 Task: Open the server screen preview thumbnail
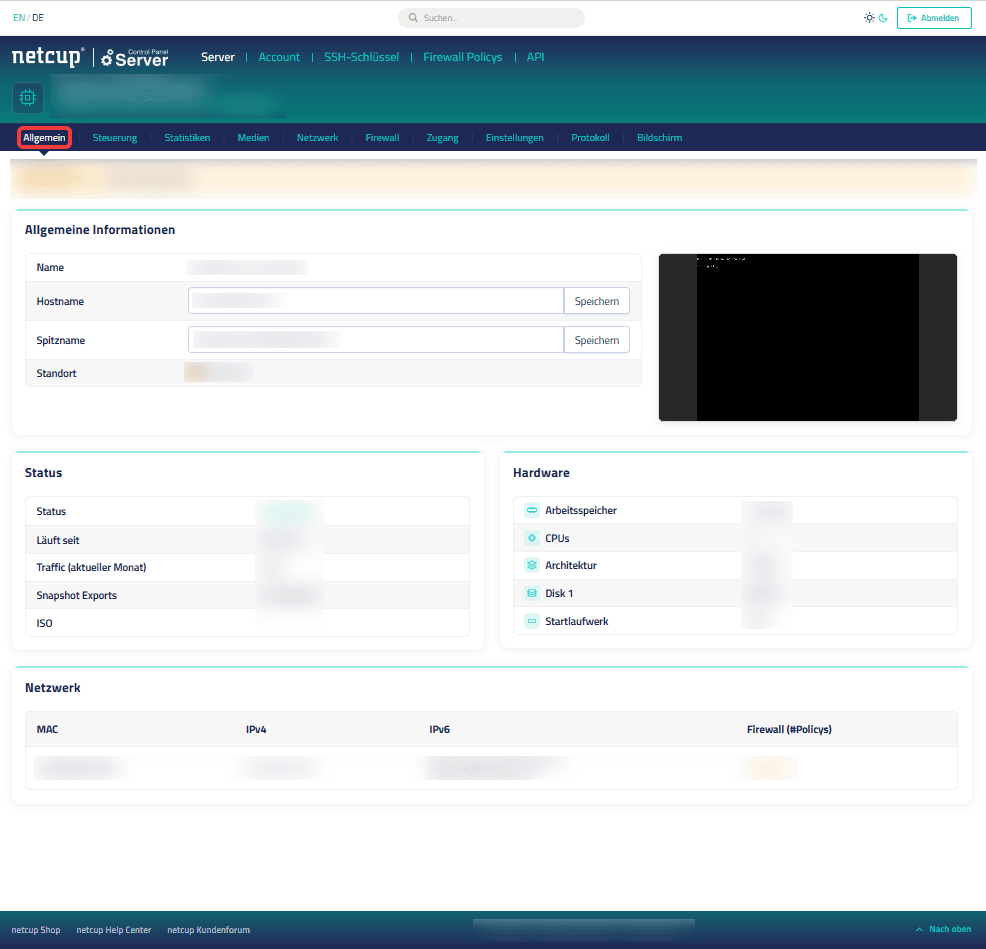pyautogui.click(x=807, y=337)
